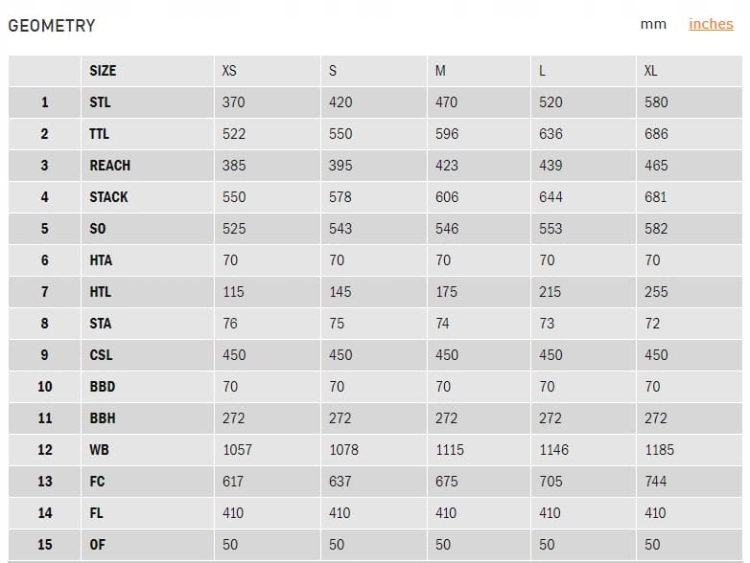Click the STA value 76

click(x=230, y=324)
